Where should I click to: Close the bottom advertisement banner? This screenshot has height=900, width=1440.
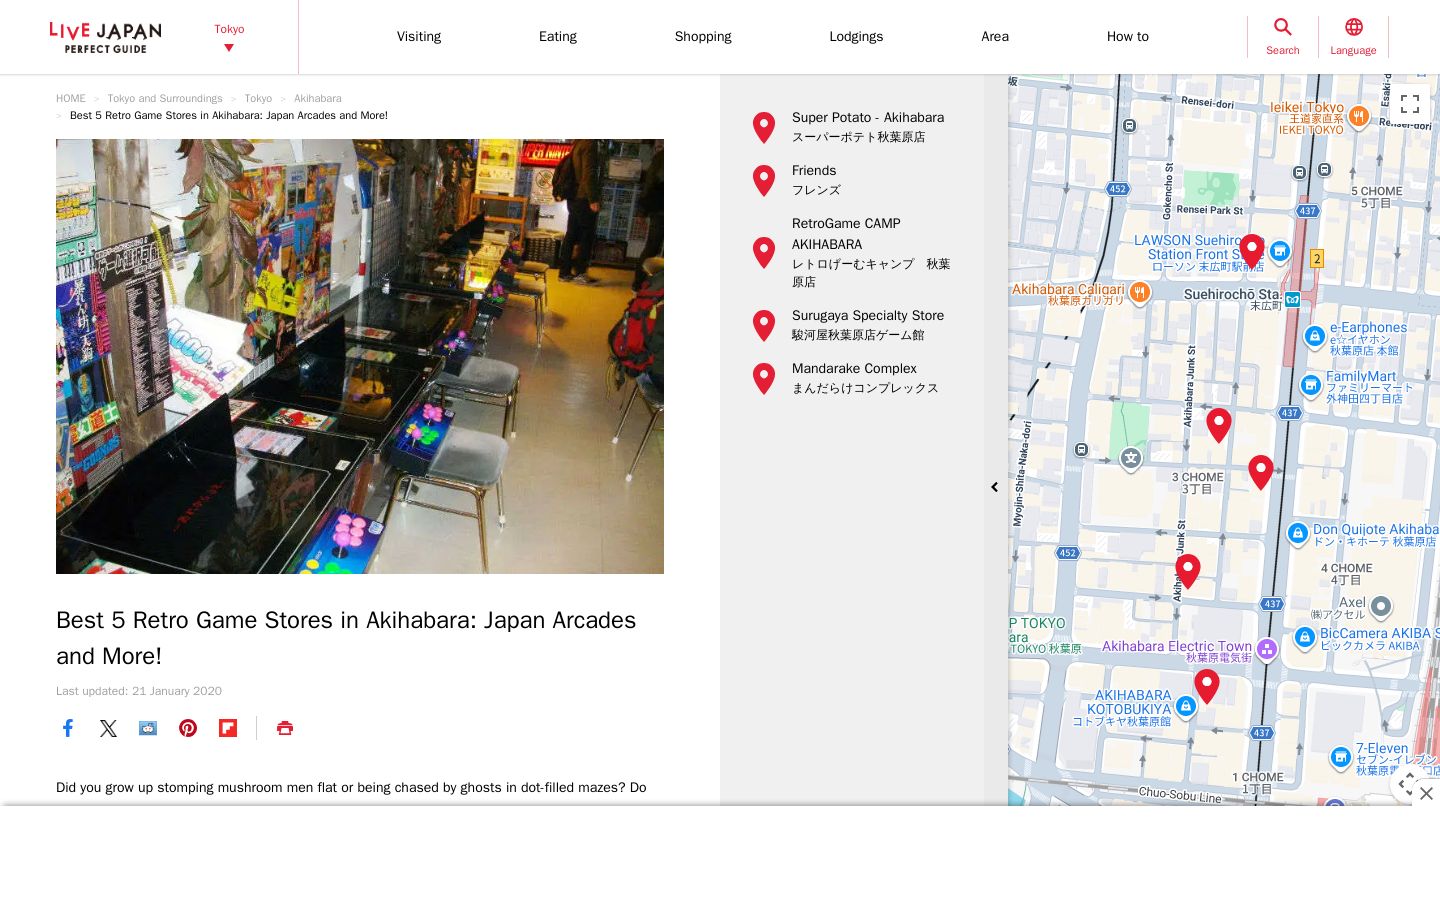[x=1426, y=793]
